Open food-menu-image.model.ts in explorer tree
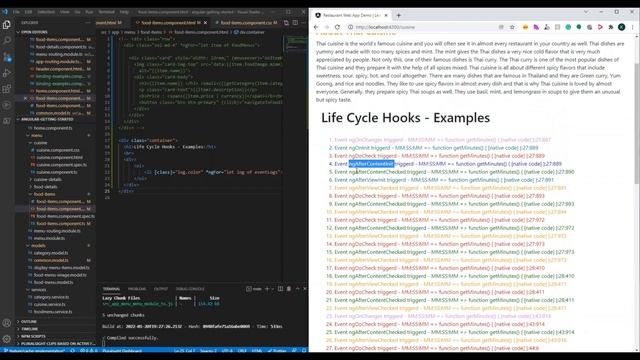The width and height of the screenshot is (640, 360). tap(60, 275)
